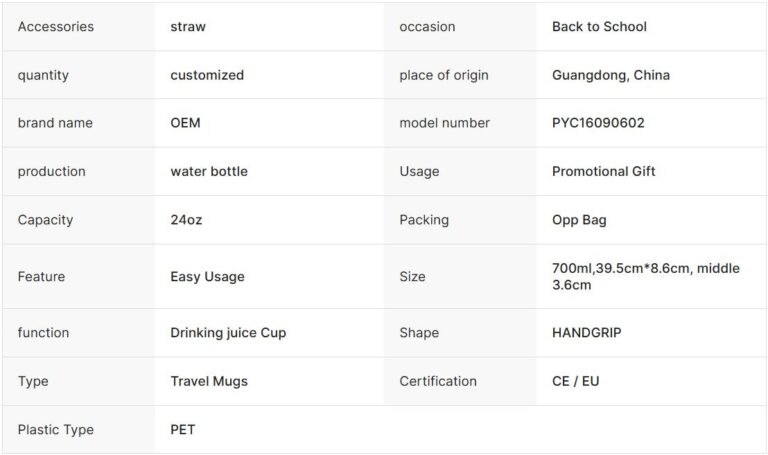Click the 'Opp Bag' packing value
The height and width of the screenshot is (455, 768).
coord(579,220)
